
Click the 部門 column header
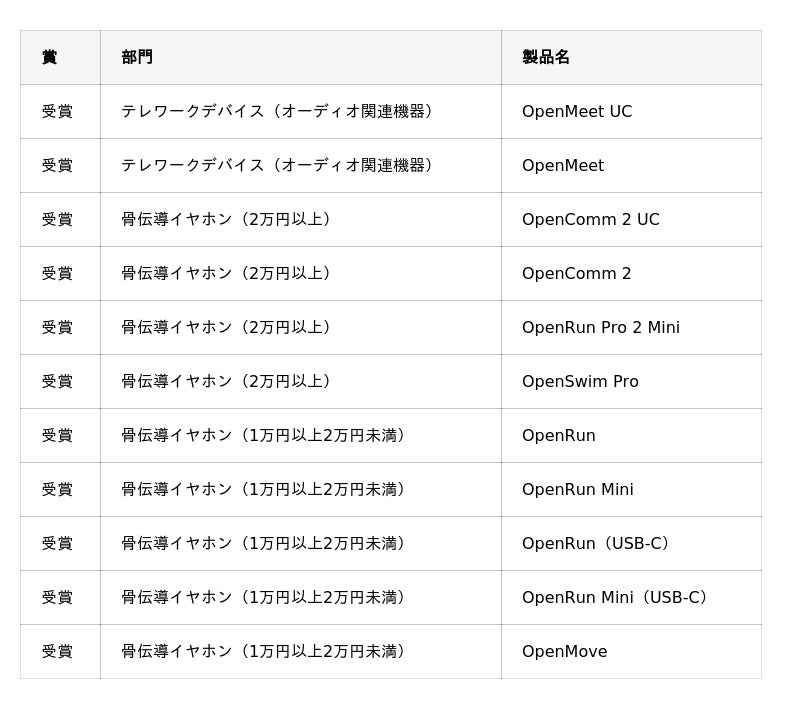(x=137, y=57)
